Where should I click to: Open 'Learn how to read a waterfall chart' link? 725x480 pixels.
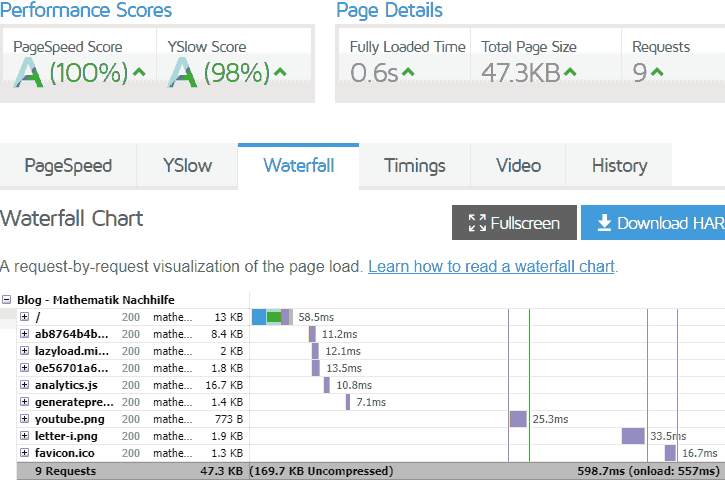pos(491,267)
